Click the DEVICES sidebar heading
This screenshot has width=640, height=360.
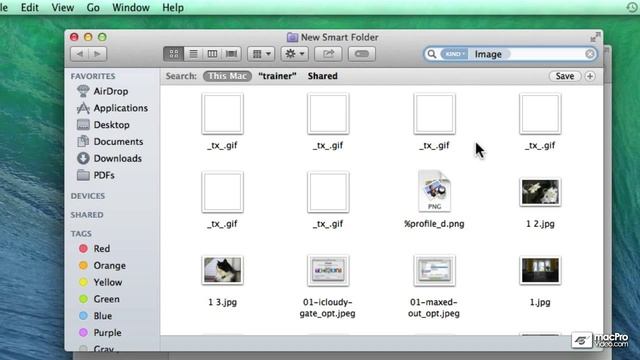[88, 196]
